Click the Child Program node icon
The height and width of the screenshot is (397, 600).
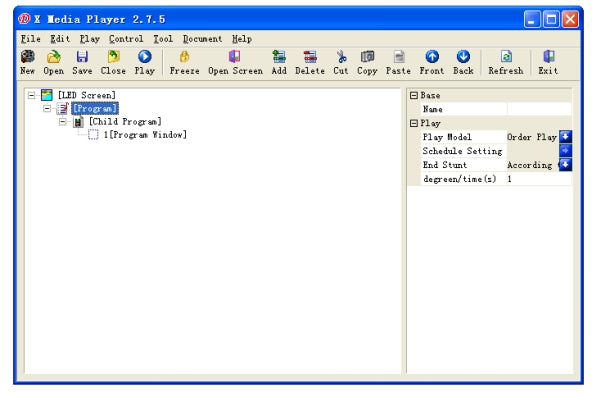pyautogui.click(x=78, y=122)
